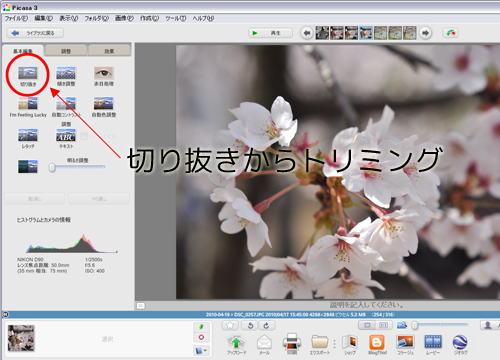Screen dimensions: 500x360
Task: Click the caption field to add description
Action: pyautogui.click(x=367, y=305)
